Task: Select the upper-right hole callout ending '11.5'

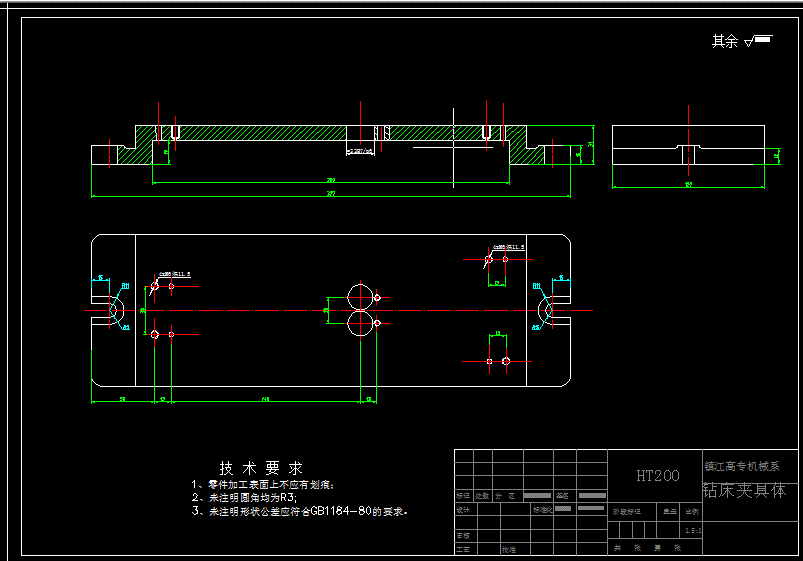Action: [x=509, y=247]
